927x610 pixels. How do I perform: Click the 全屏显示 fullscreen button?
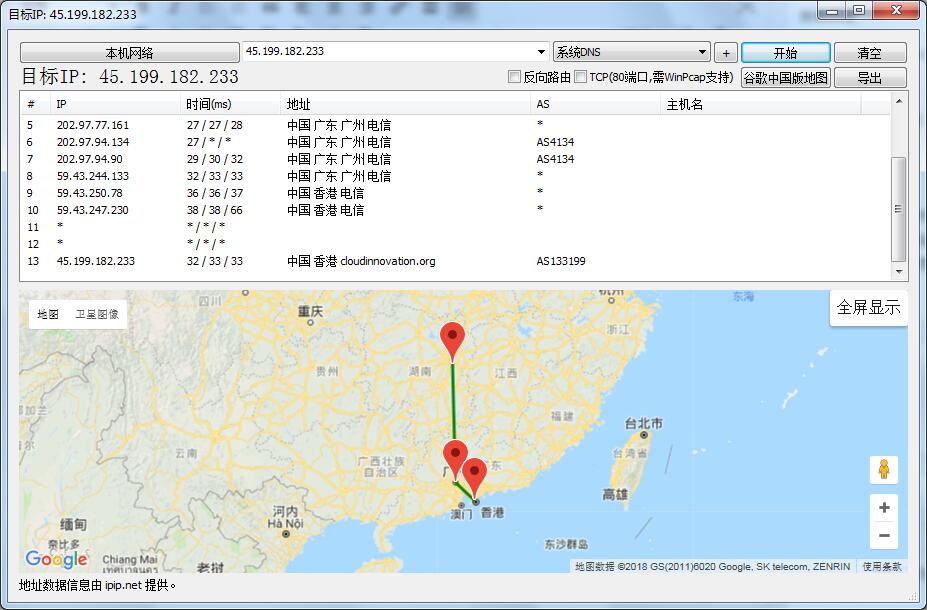tap(868, 308)
